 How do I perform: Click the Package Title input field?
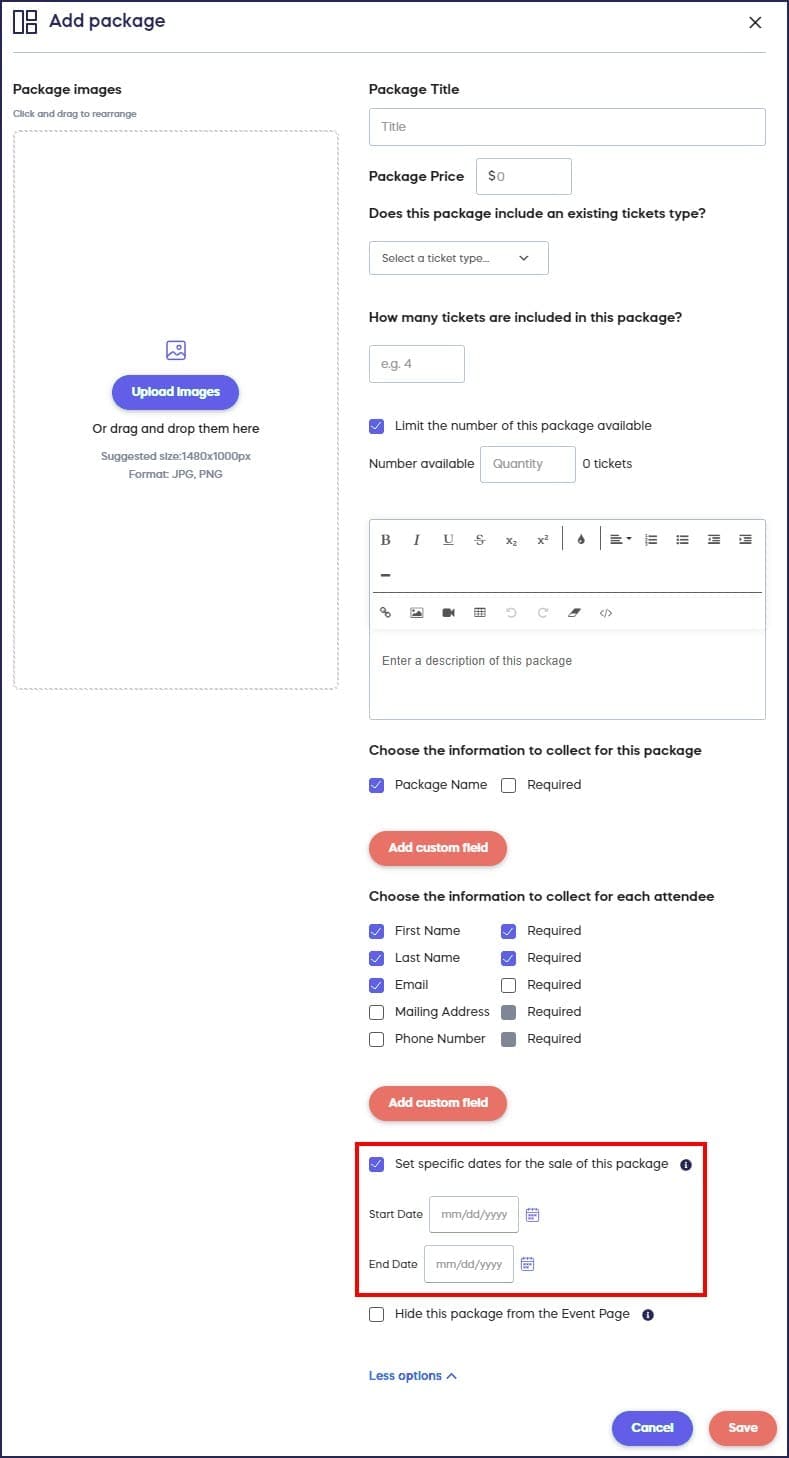[x=567, y=127]
